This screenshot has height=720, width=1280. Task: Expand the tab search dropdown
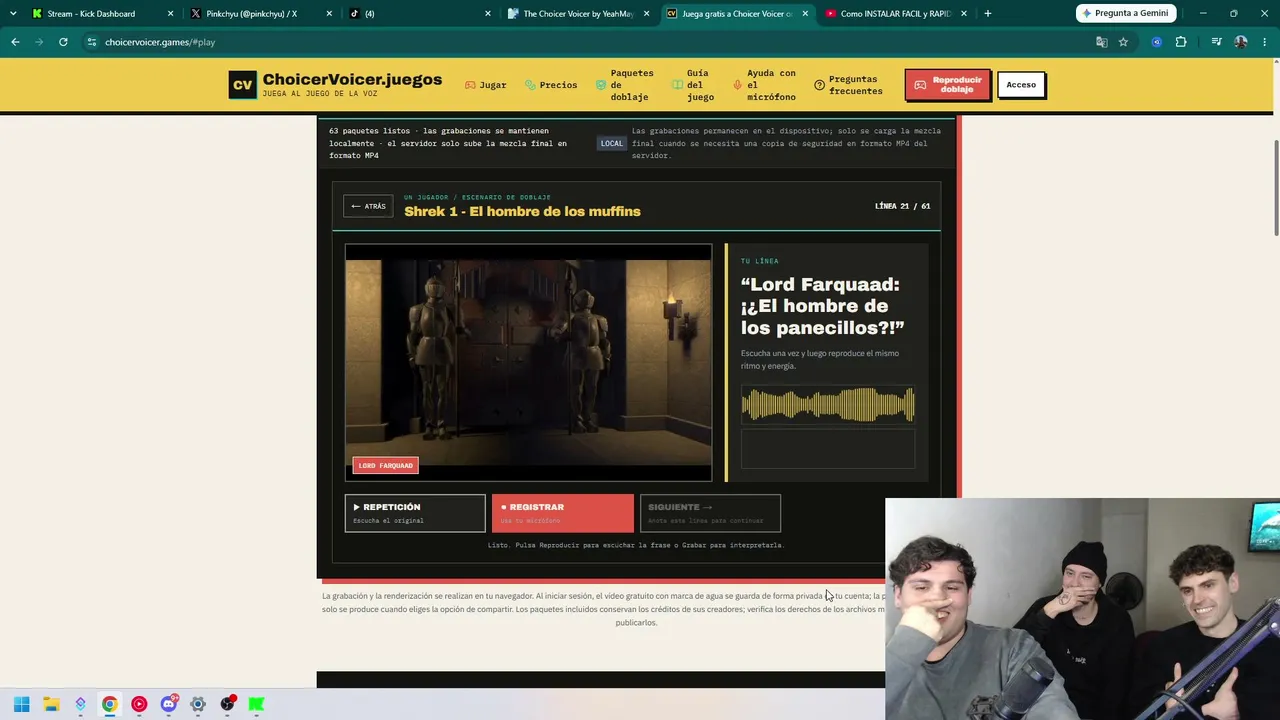coord(13,14)
